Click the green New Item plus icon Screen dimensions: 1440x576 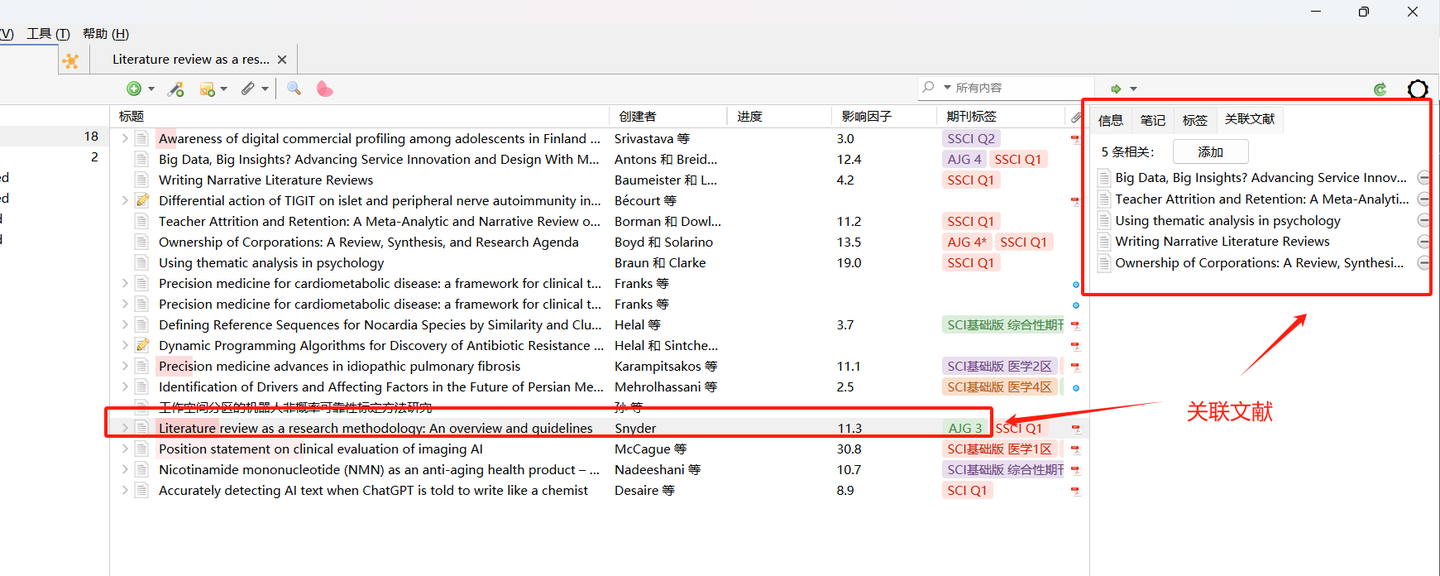point(133,89)
